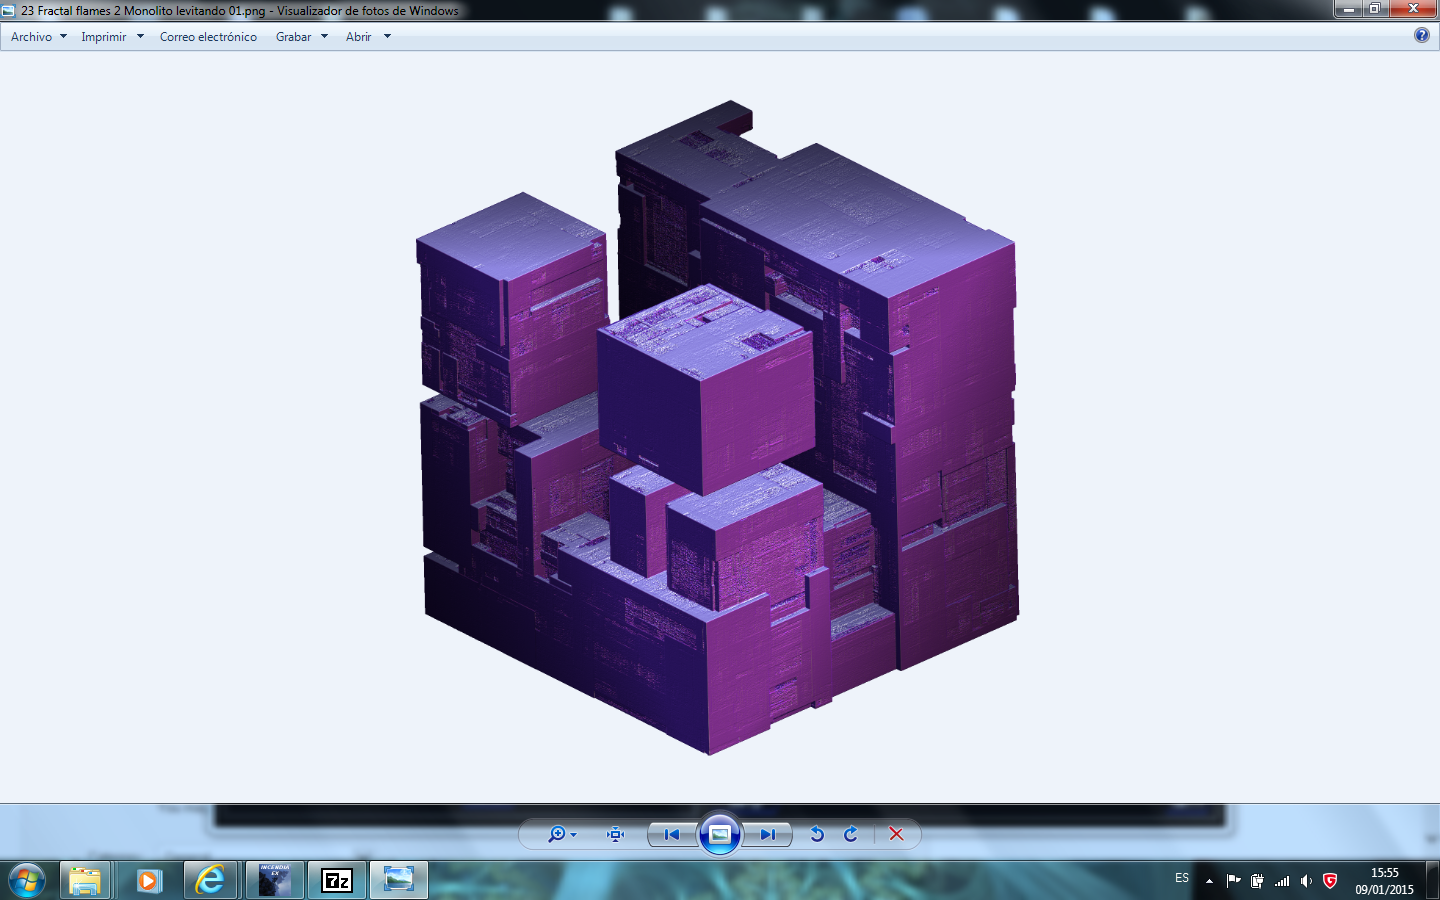The width and height of the screenshot is (1440, 900).
Task: Minimize the Photo Viewer window
Action: [1348, 9]
